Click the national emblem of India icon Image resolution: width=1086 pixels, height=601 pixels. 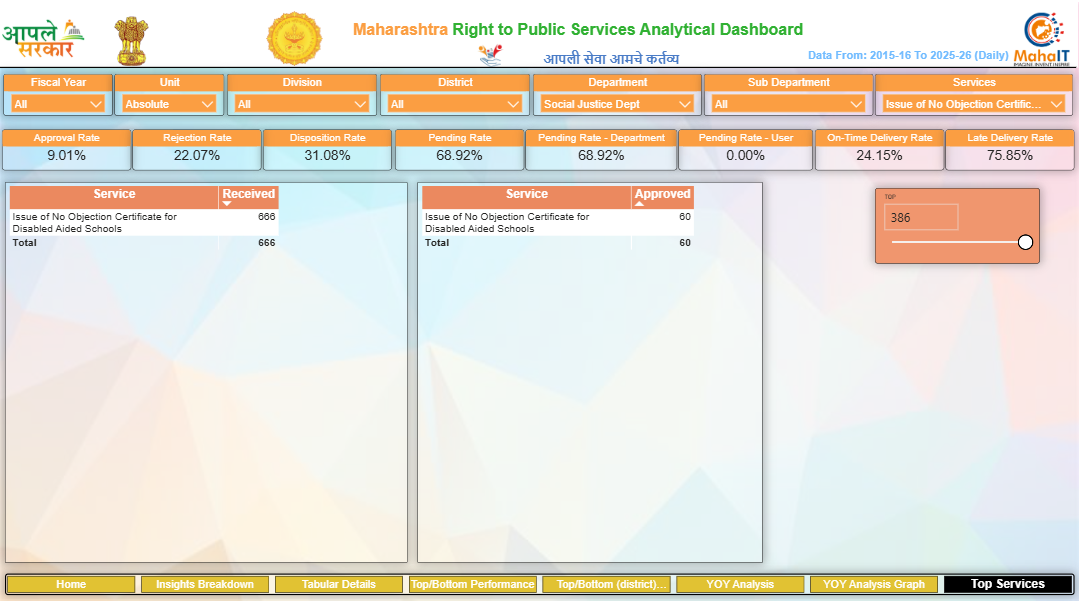(130, 39)
